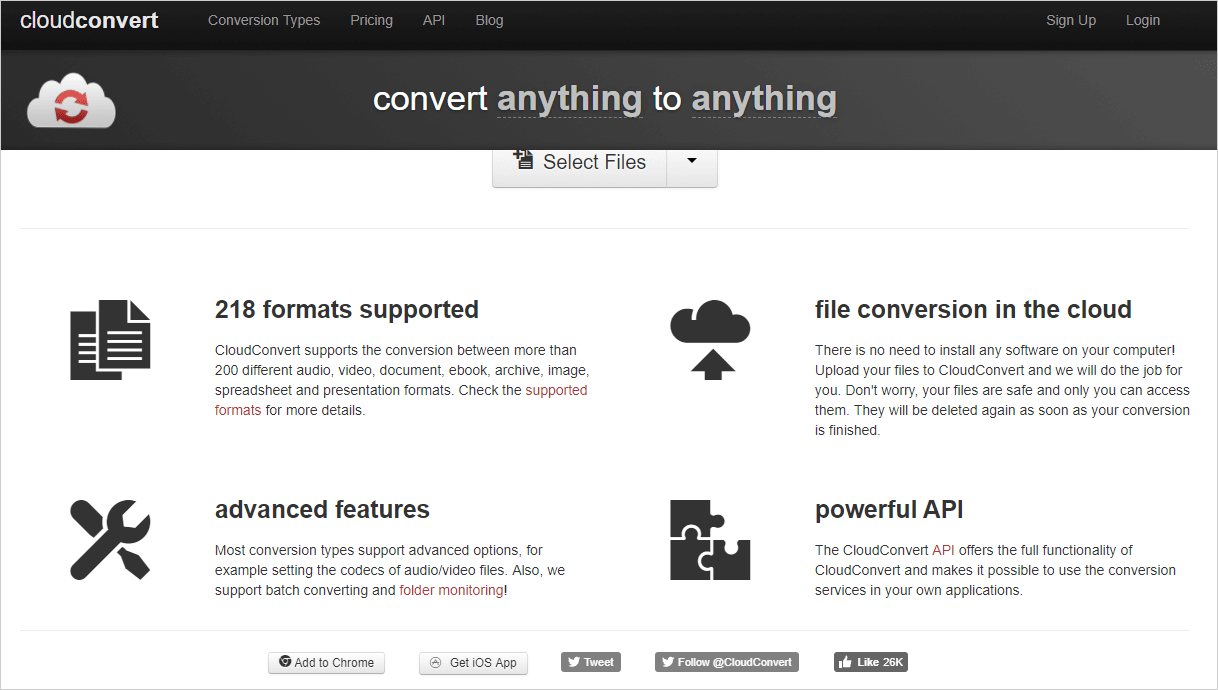The height and width of the screenshot is (690, 1218).
Task: Go to the Pricing page
Action: 371,20
